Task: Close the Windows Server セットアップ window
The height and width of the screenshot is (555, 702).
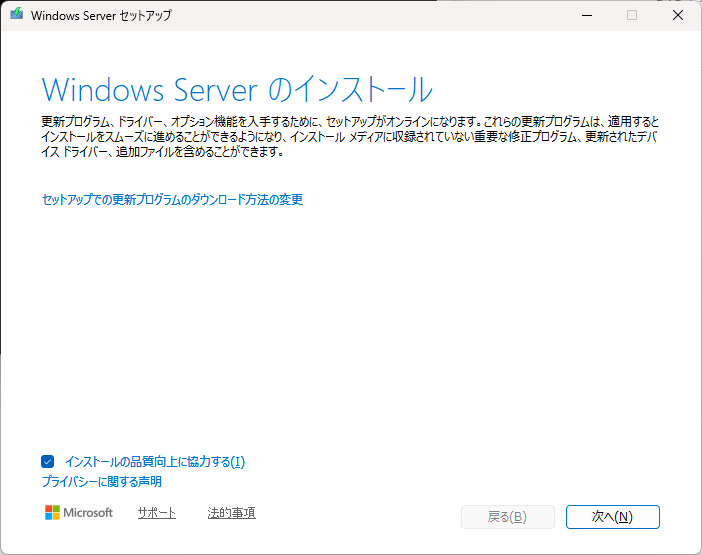Action: 678,15
